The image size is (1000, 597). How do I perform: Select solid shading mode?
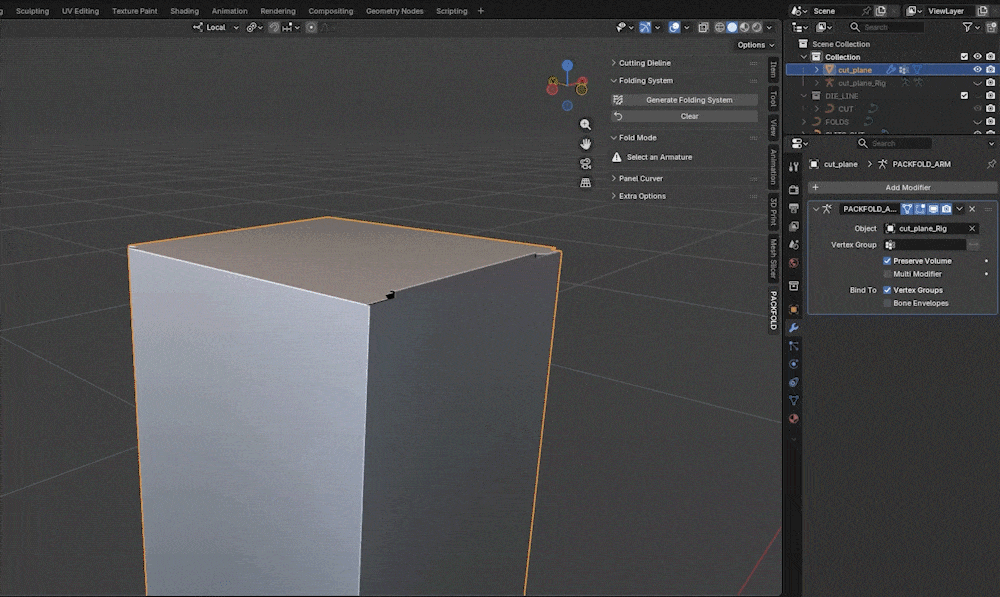[732, 27]
